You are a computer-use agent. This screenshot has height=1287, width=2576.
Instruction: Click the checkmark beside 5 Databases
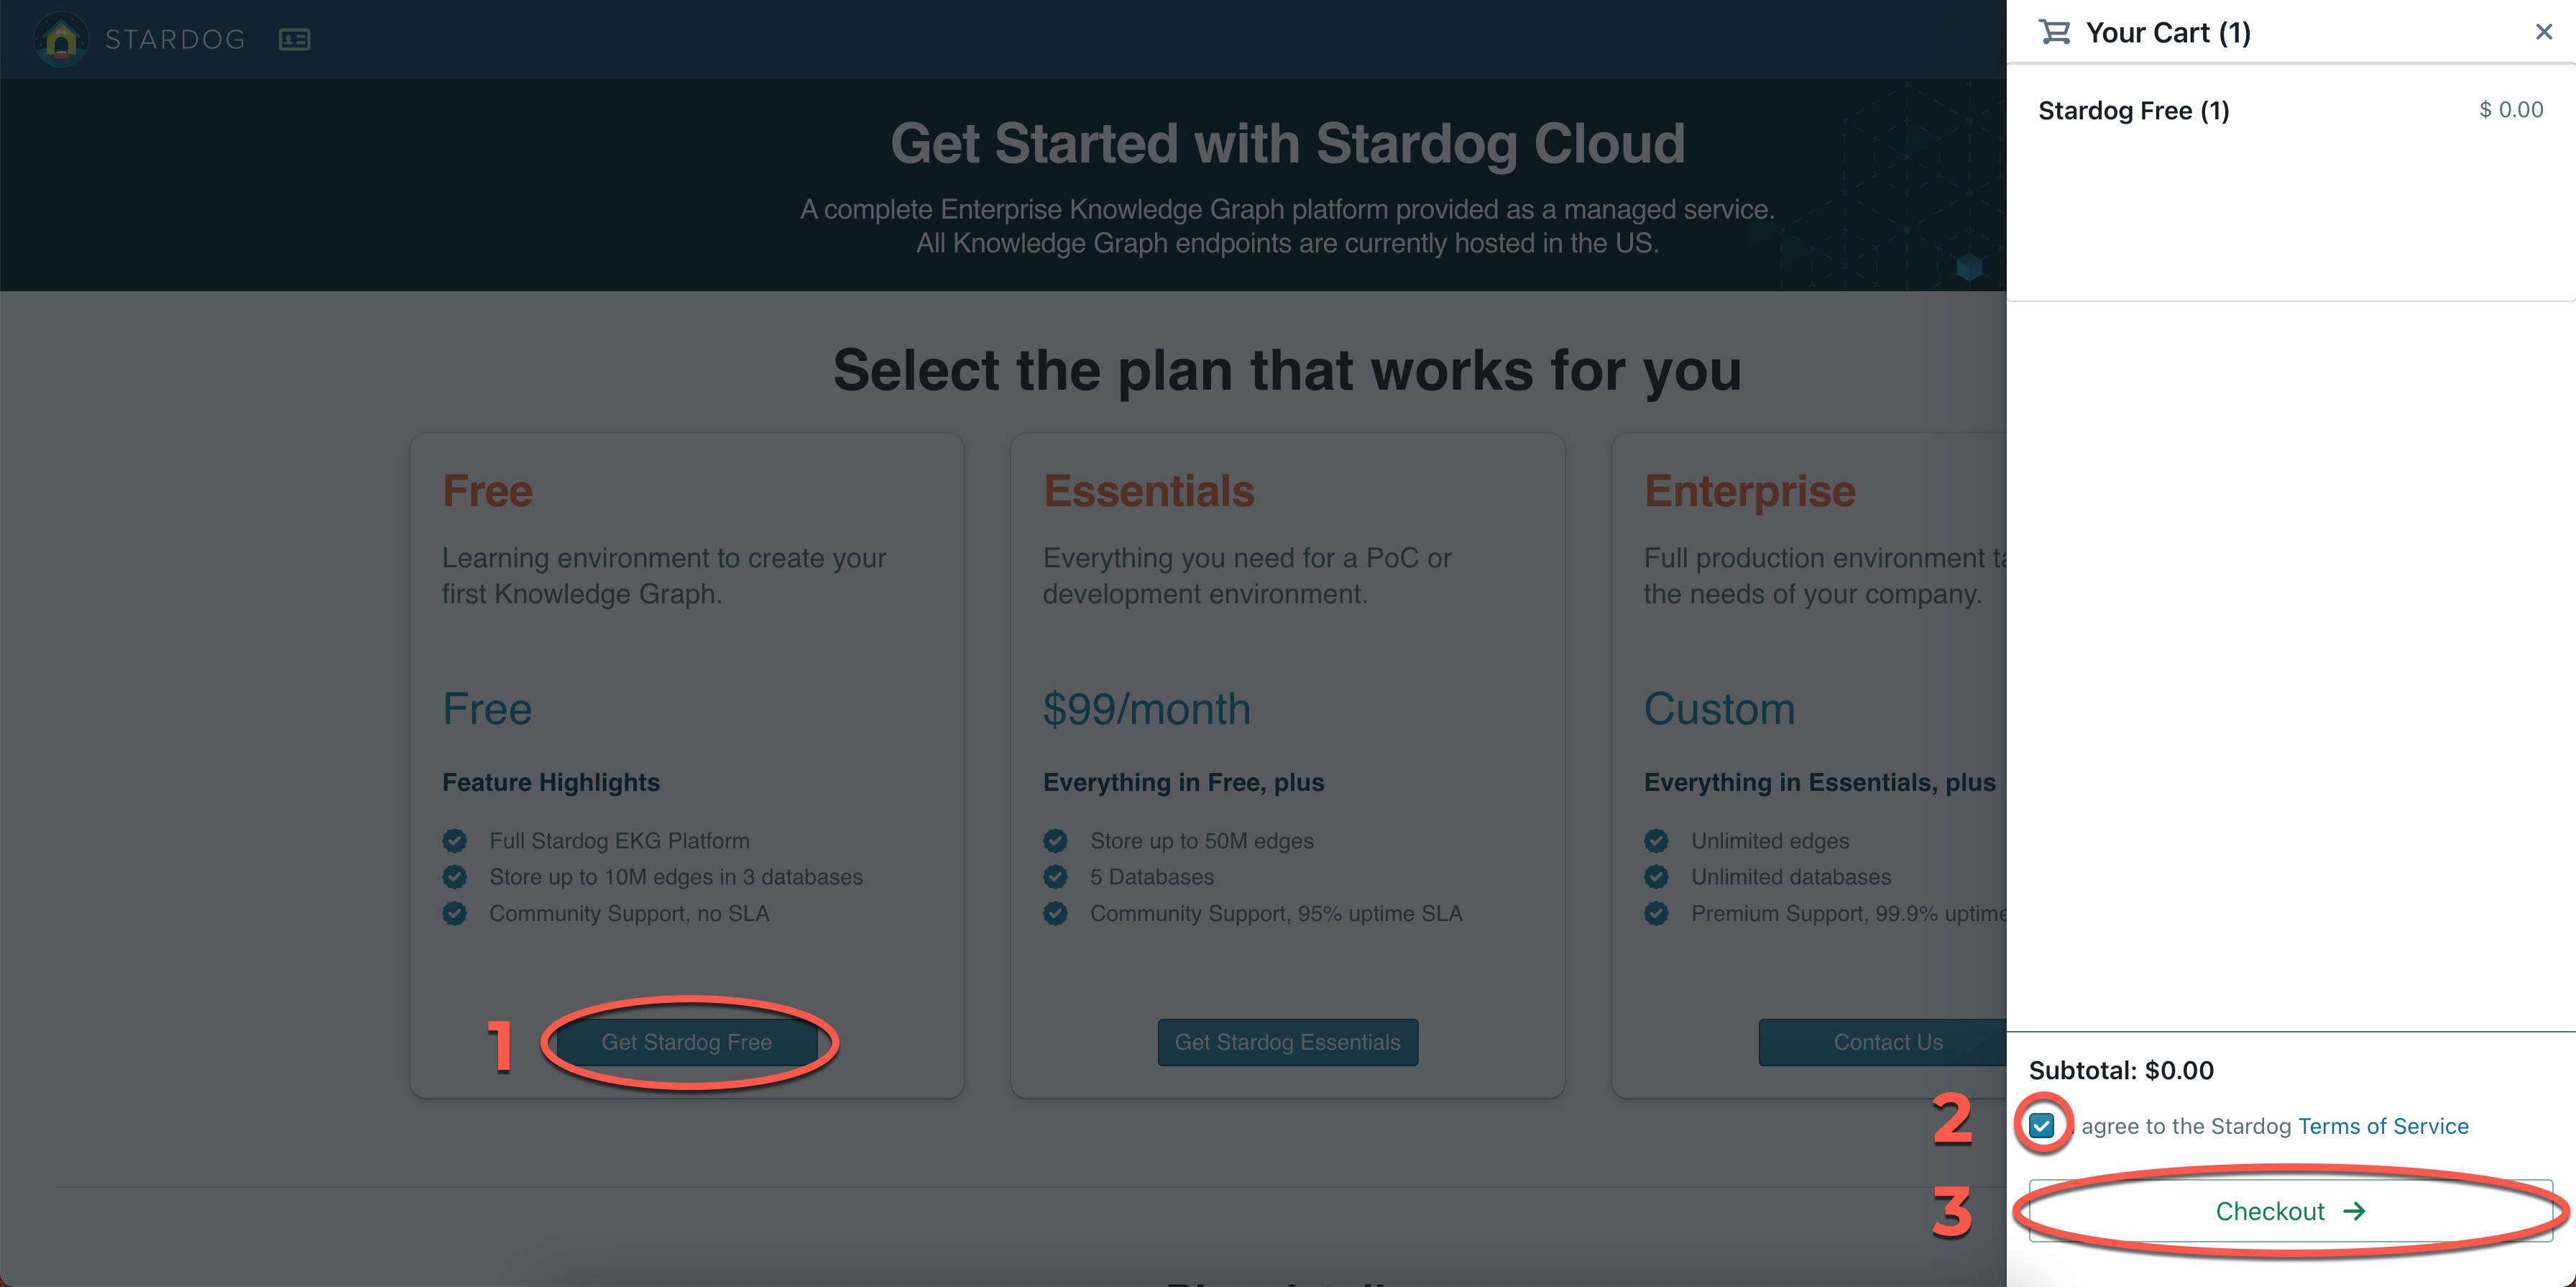click(x=1056, y=877)
